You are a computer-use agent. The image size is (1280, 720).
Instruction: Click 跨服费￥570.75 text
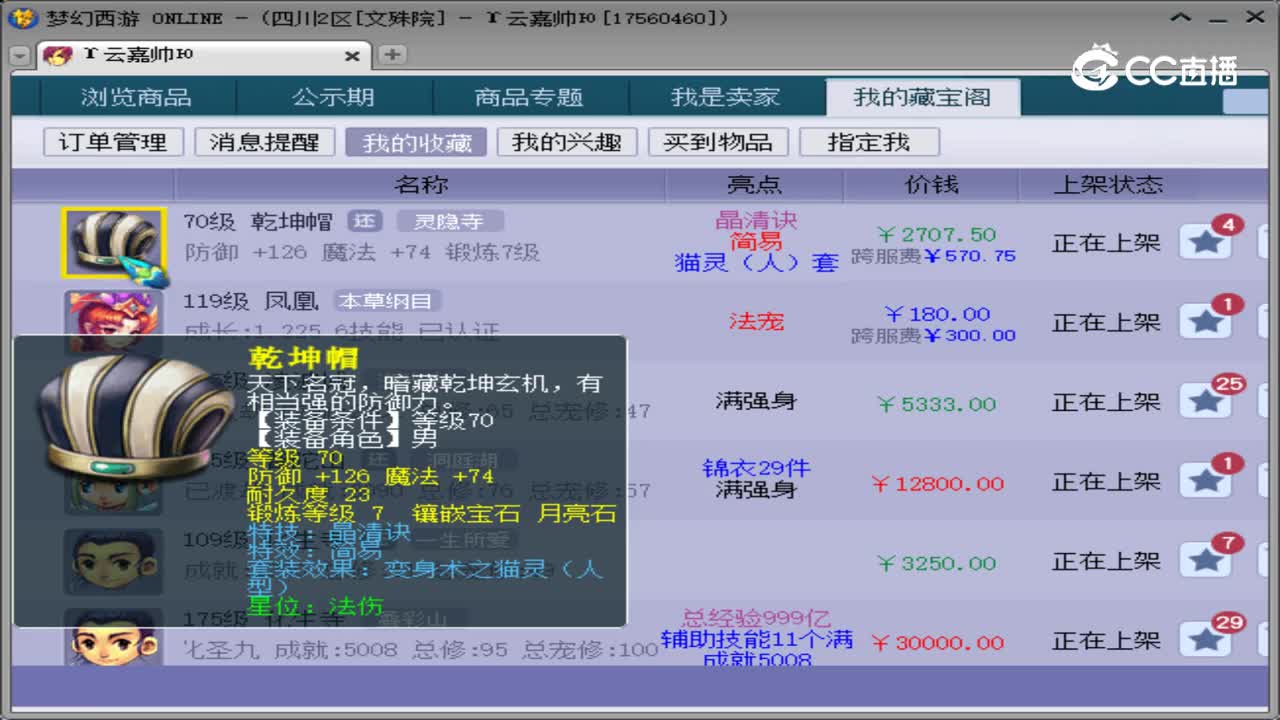pos(933,256)
